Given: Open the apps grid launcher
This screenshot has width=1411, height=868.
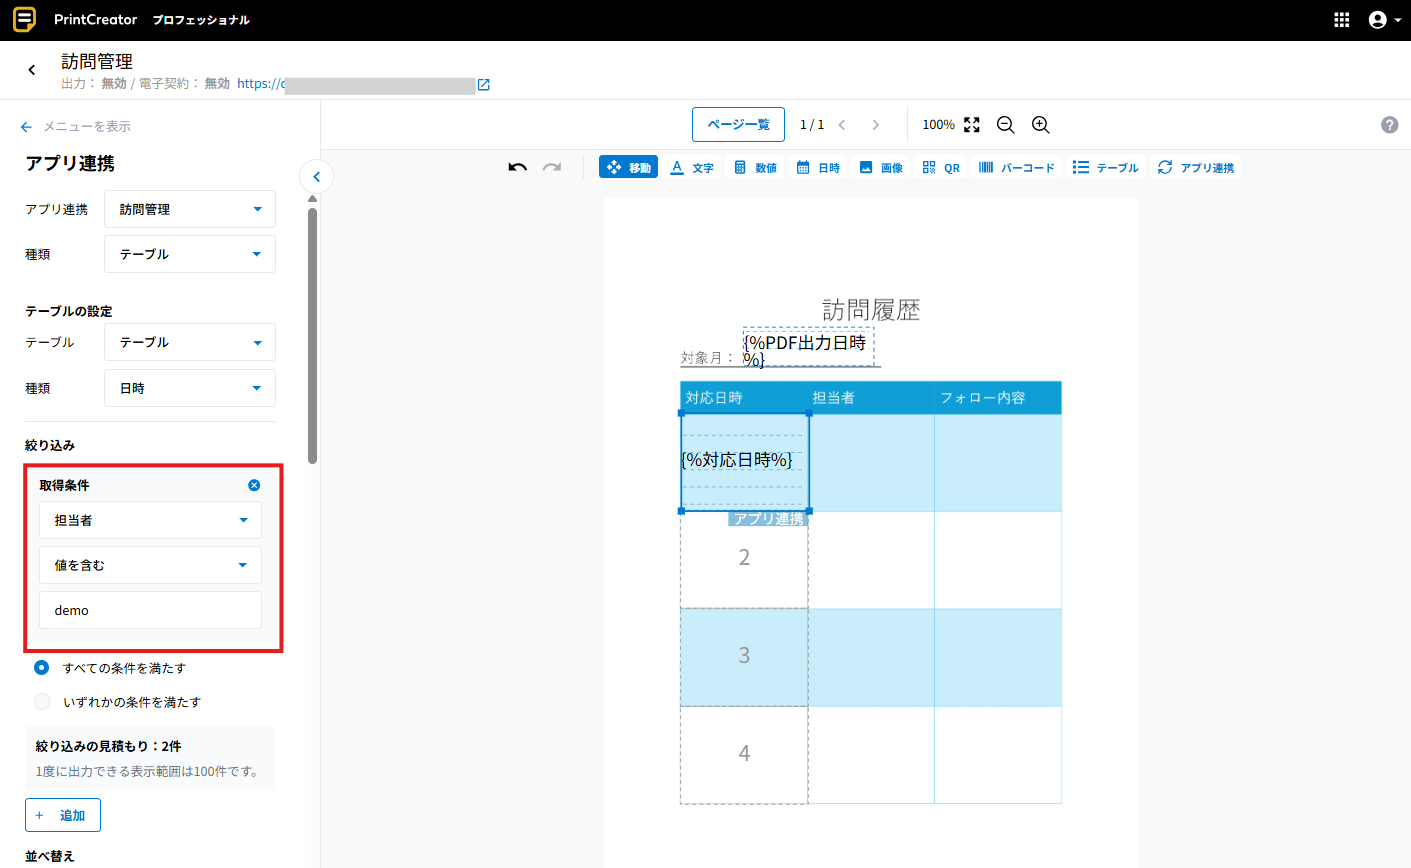Looking at the screenshot, I should (1342, 20).
